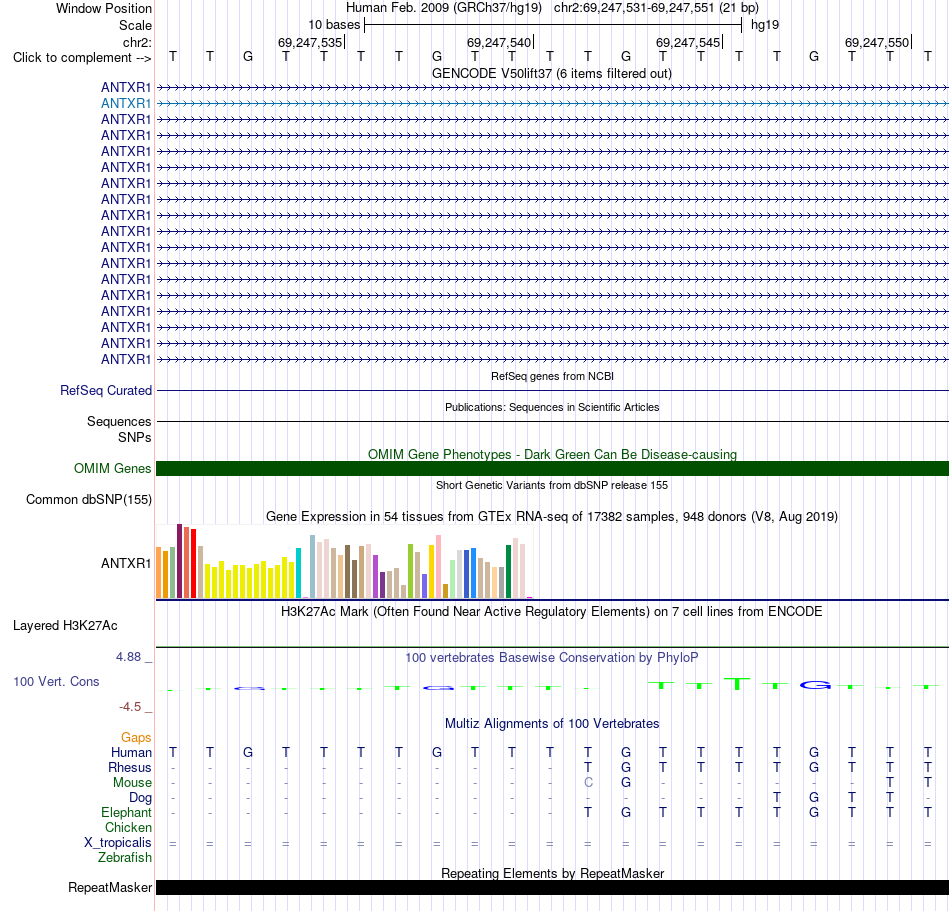This screenshot has height=911, width=950.
Task: Select the Common dbSNP(155) track label
Action: (89, 500)
